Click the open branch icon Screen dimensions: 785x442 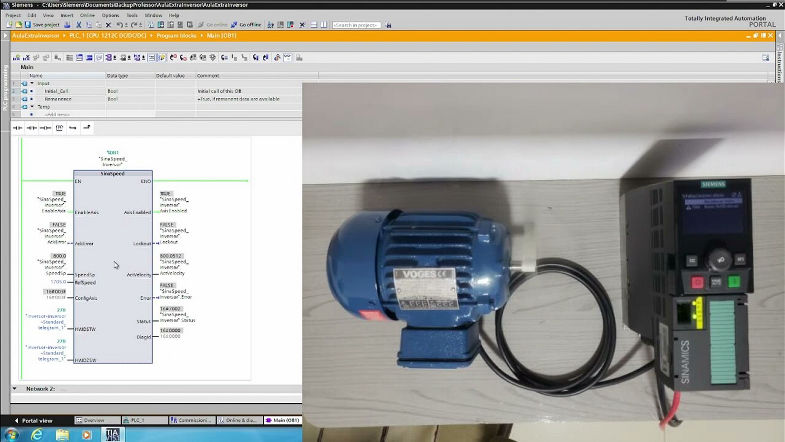(73, 128)
